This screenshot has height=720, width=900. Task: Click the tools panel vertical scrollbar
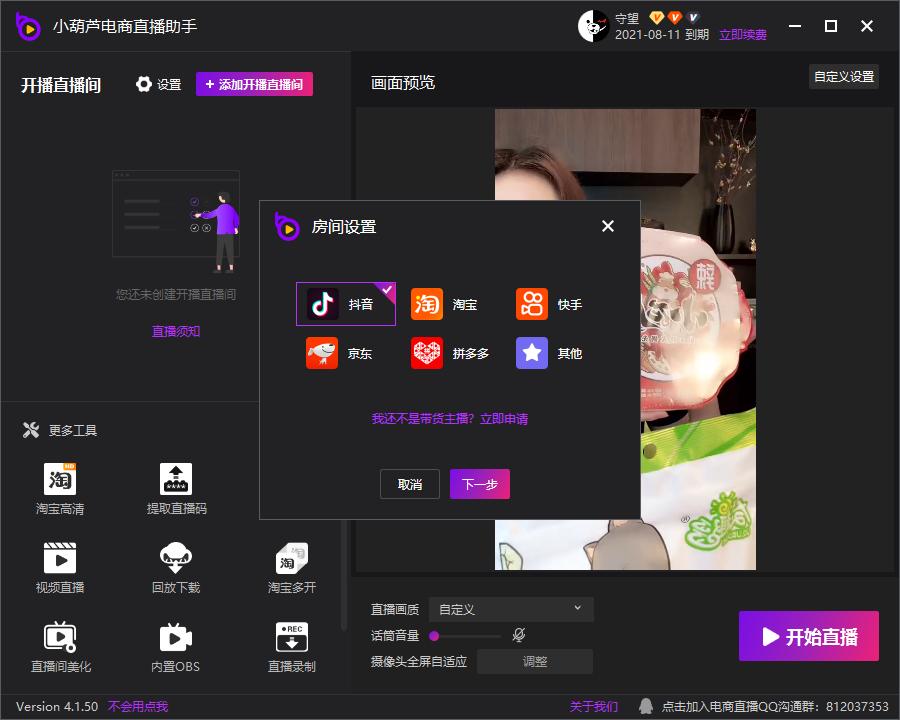point(344,574)
